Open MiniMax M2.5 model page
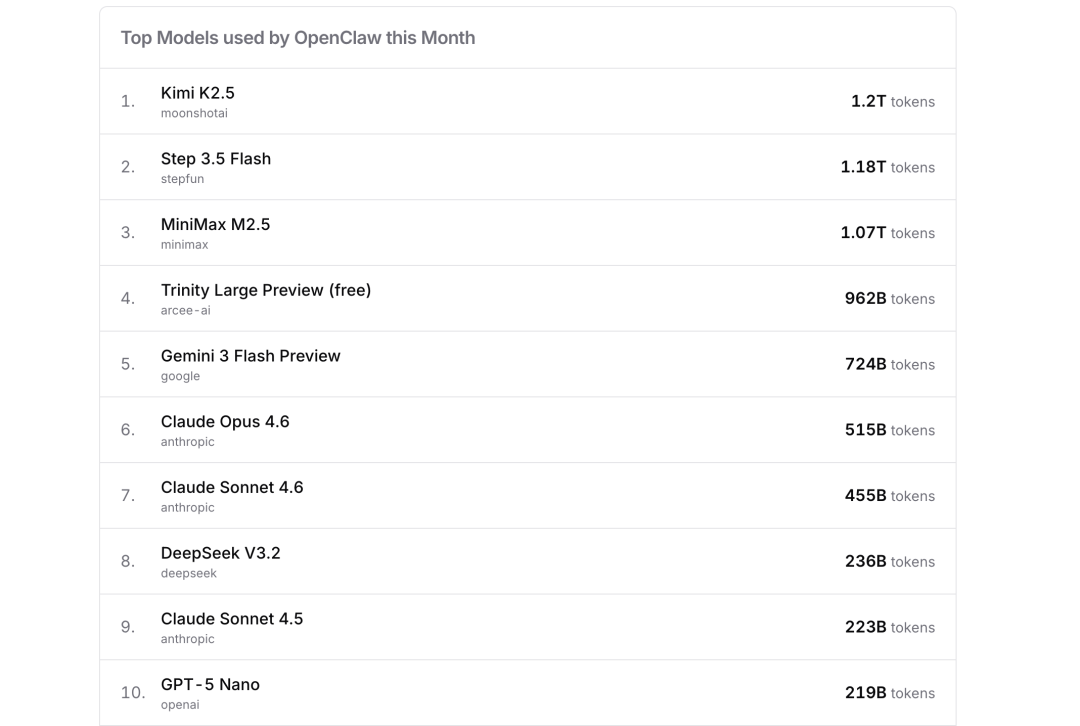Image resolution: width=1080 pixels, height=726 pixels. pyautogui.click(x=216, y=225)
